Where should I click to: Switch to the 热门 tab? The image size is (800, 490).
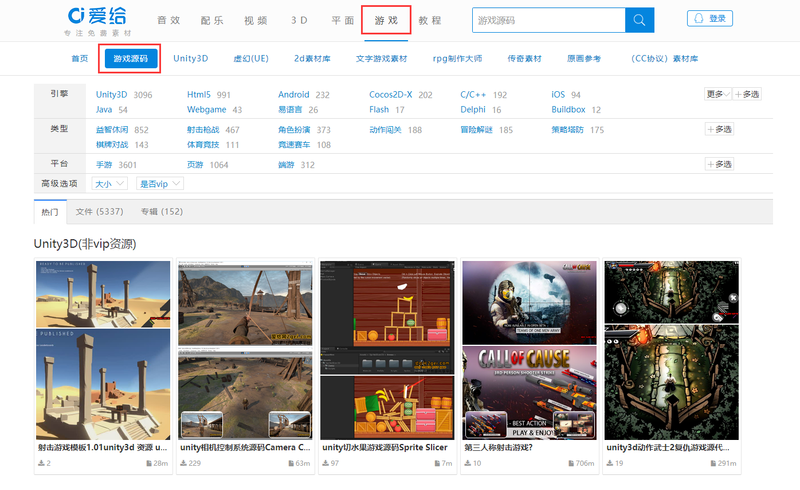click(50, 212)
